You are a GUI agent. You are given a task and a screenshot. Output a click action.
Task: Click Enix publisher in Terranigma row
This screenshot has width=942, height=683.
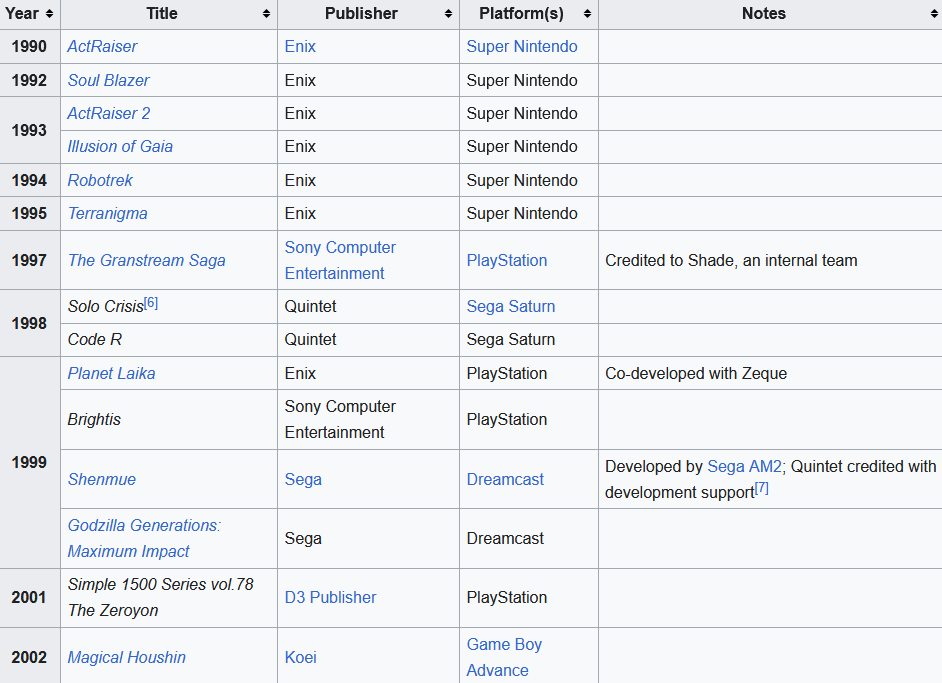pos(300,213)
